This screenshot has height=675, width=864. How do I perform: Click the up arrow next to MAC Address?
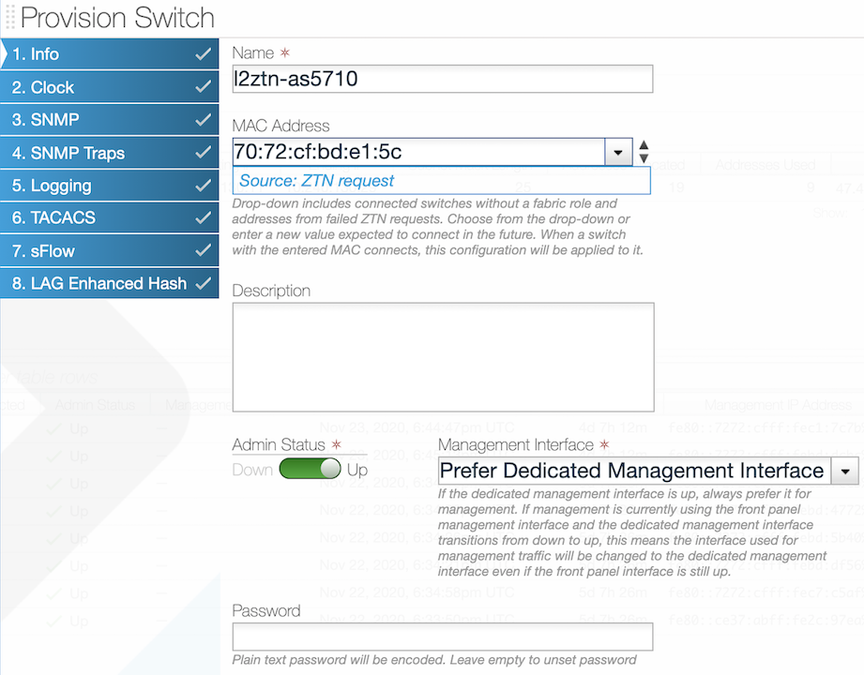point(644,145)
